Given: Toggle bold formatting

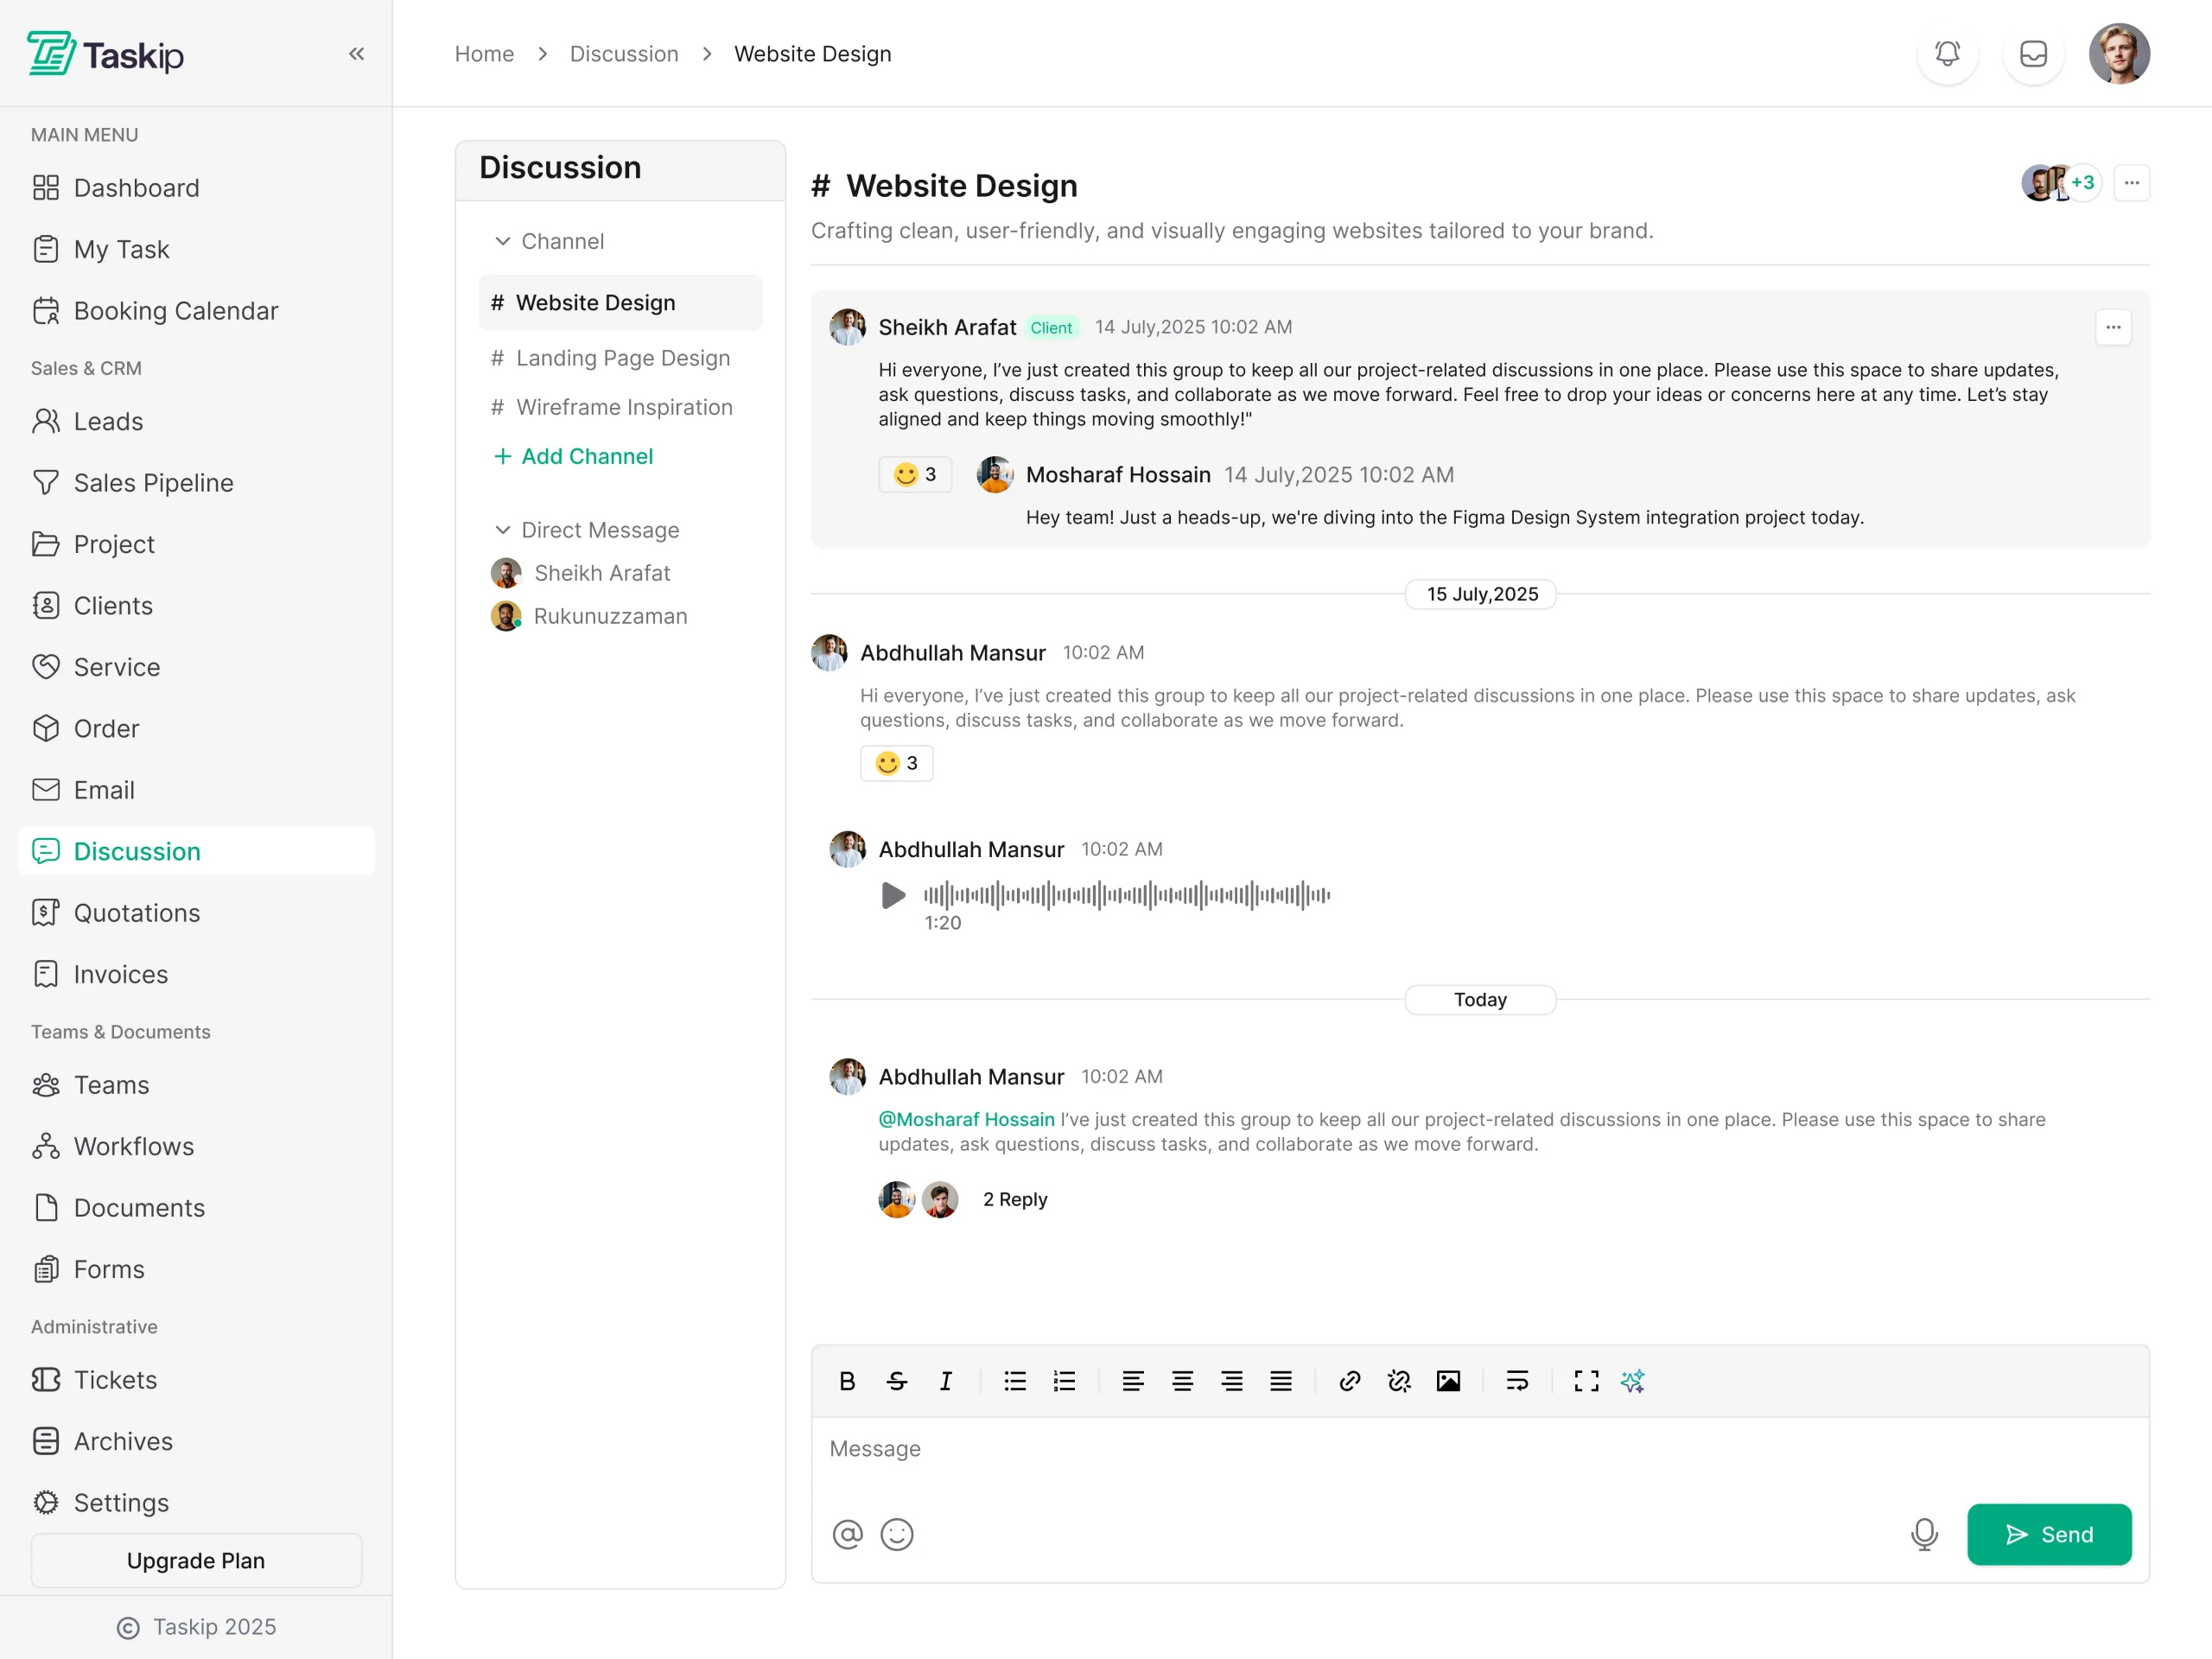Looking at the screenshot, I should coord(847,1381).
